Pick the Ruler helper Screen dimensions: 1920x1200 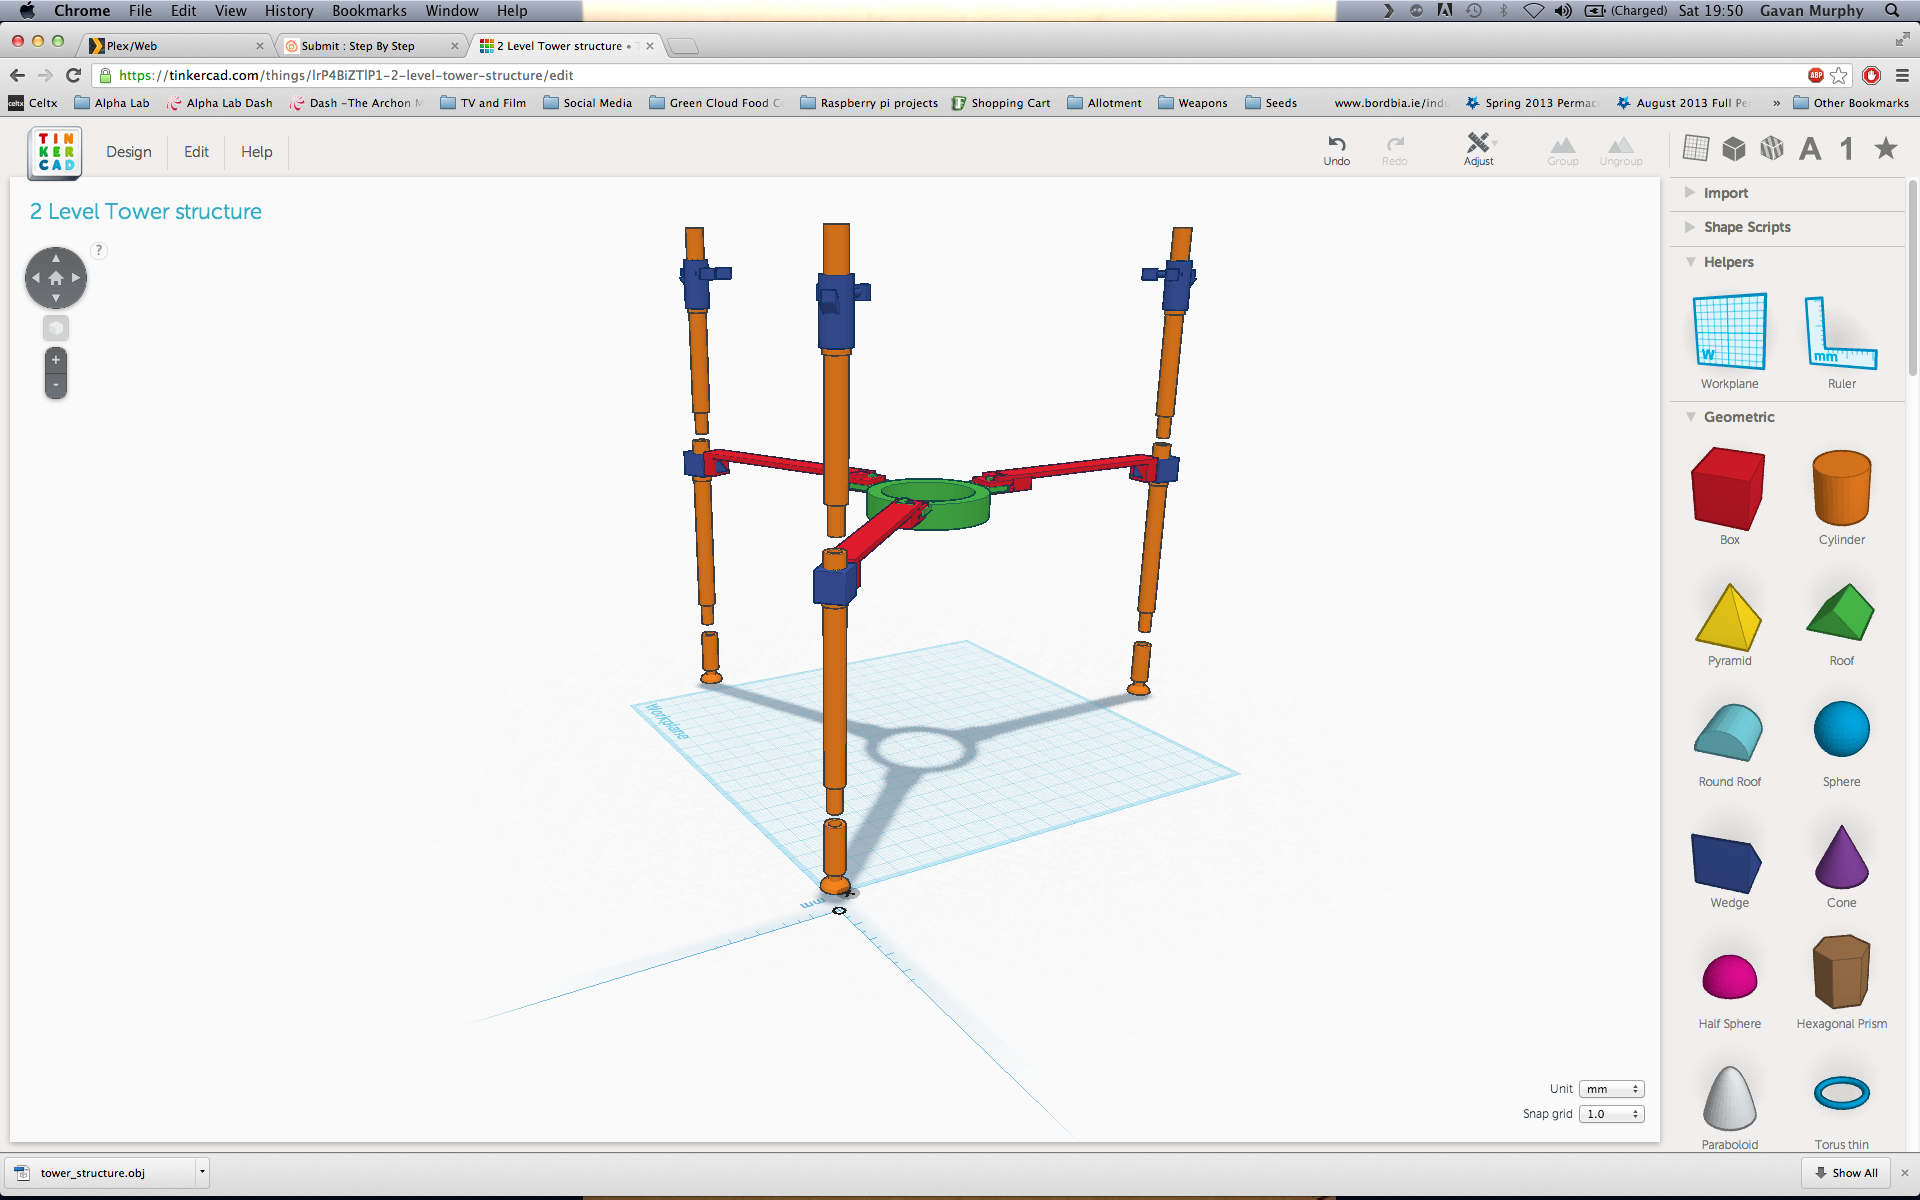(1841, 333)
